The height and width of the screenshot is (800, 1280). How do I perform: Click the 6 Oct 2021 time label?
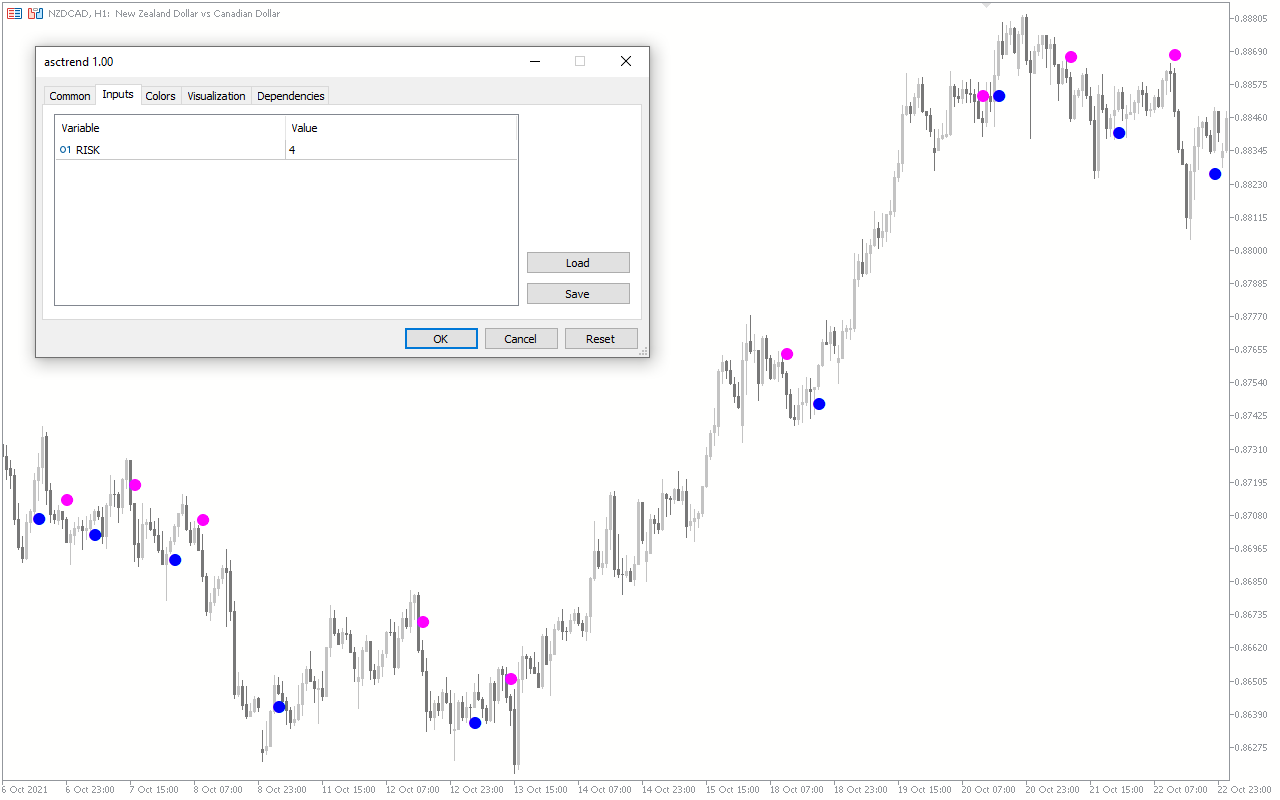click(25, 790)
